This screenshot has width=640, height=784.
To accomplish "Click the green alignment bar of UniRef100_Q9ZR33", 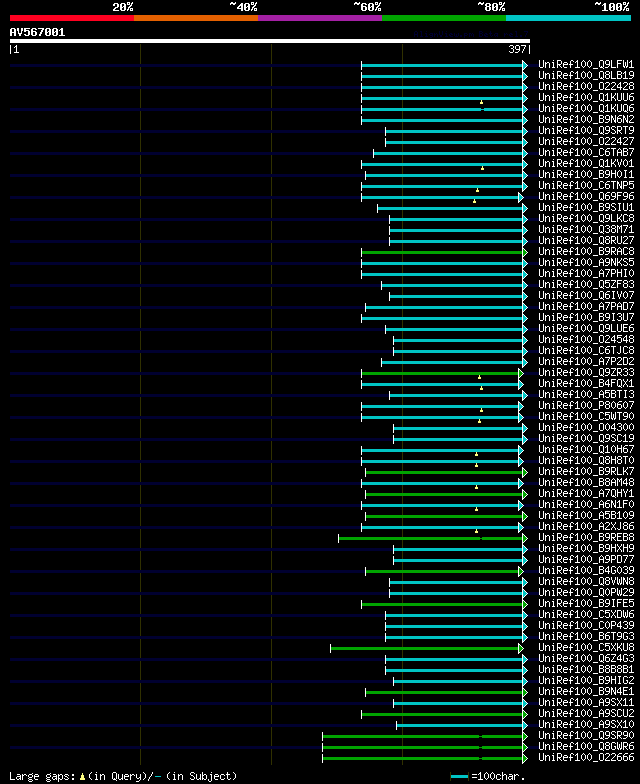I will click(x=440, y=374).
